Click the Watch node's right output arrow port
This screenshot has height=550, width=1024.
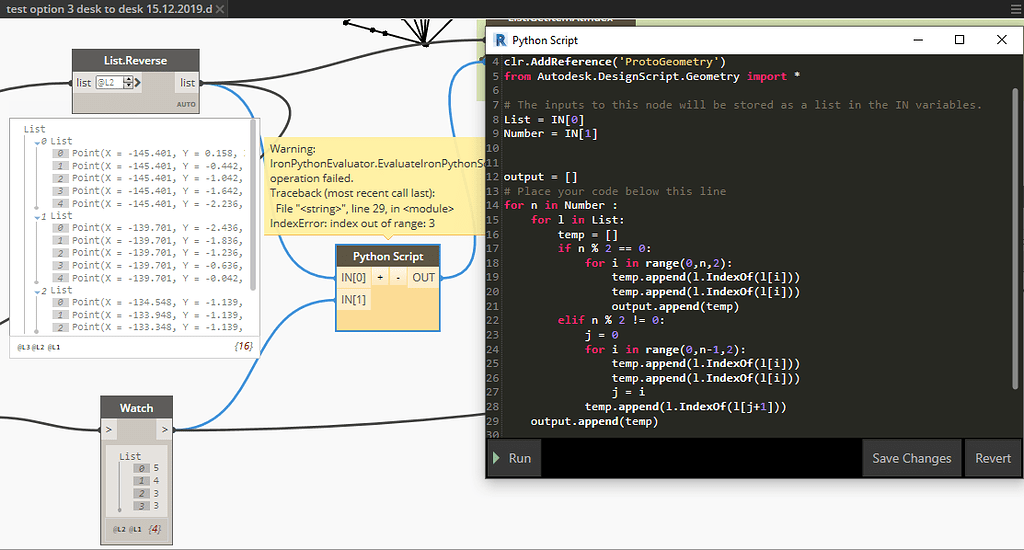coord(162,429)
